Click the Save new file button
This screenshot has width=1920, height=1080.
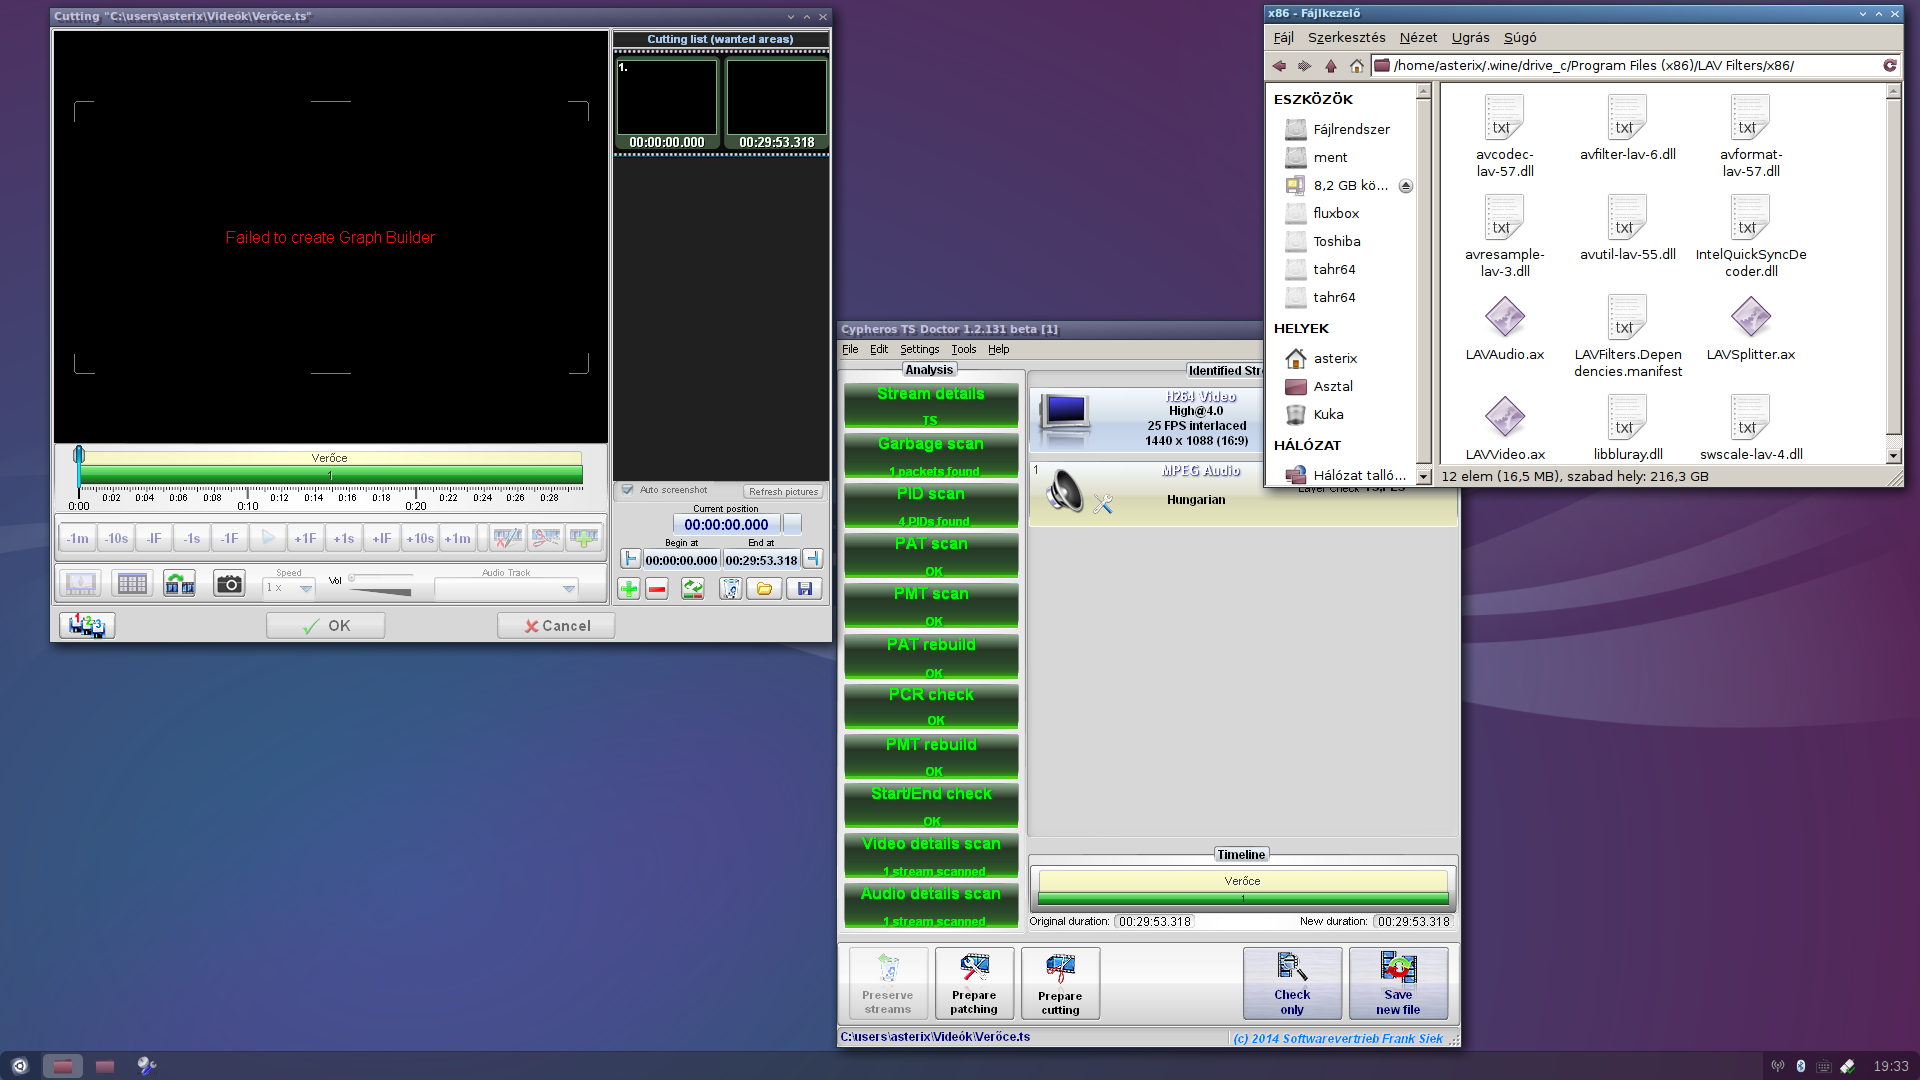coord(1398,984)
